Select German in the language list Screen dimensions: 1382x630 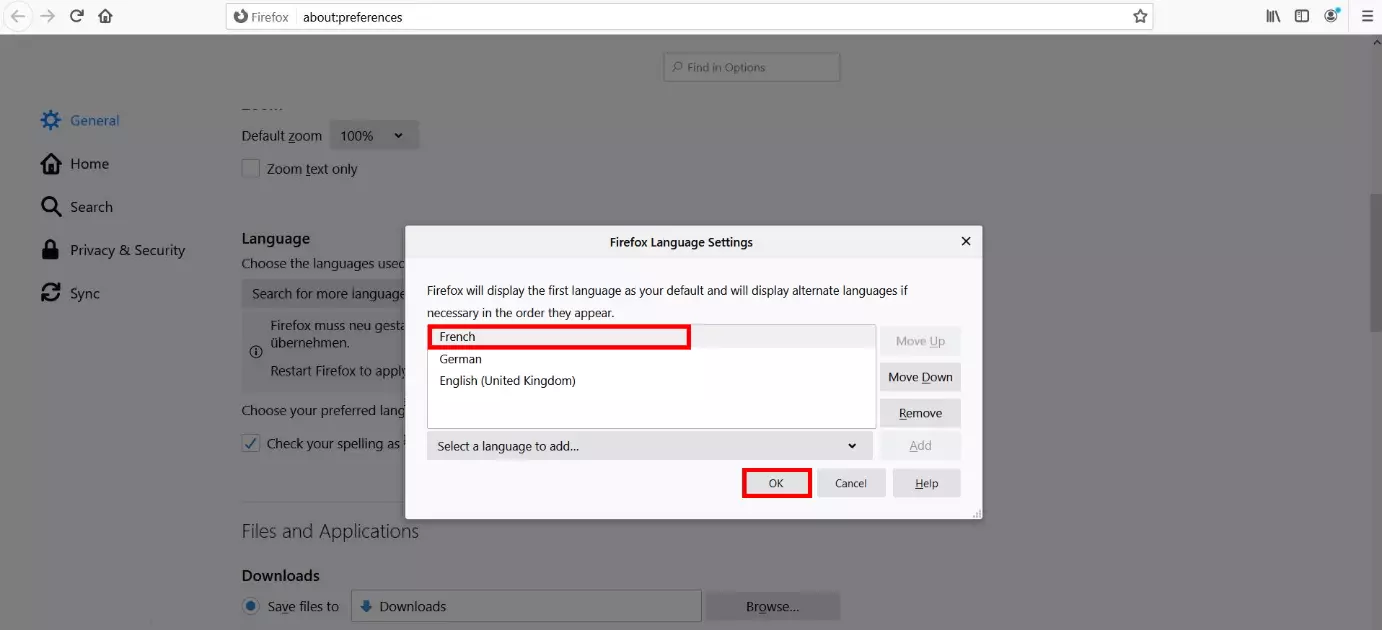(461, 359)
